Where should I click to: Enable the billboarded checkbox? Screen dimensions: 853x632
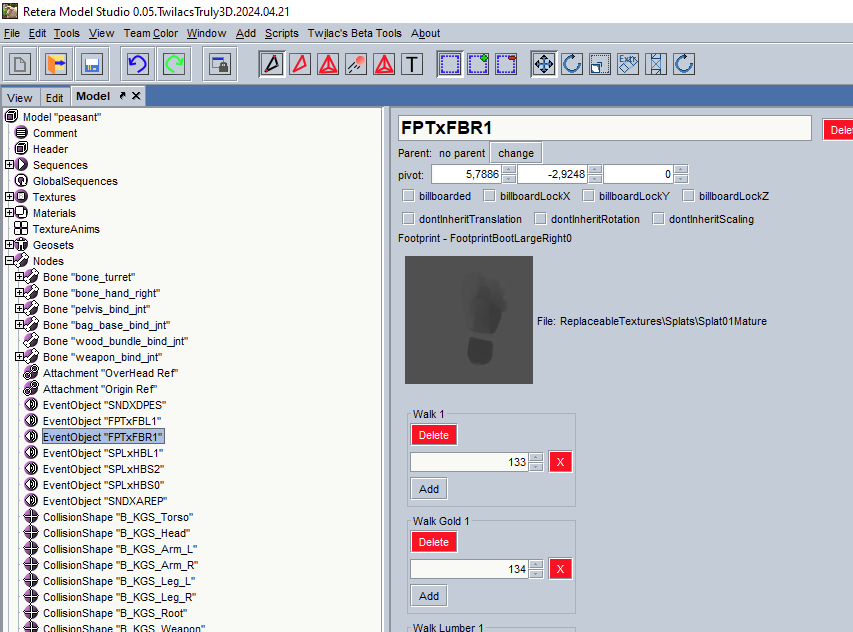point(408,196)
